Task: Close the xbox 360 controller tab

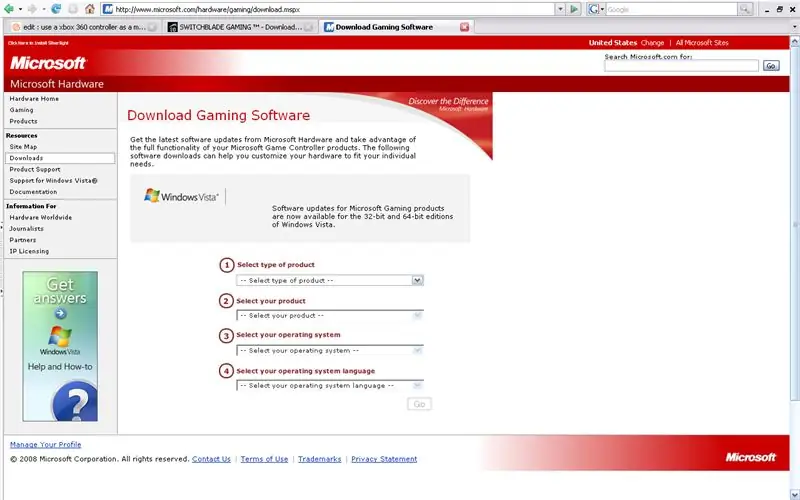Action: click(152, 27)
